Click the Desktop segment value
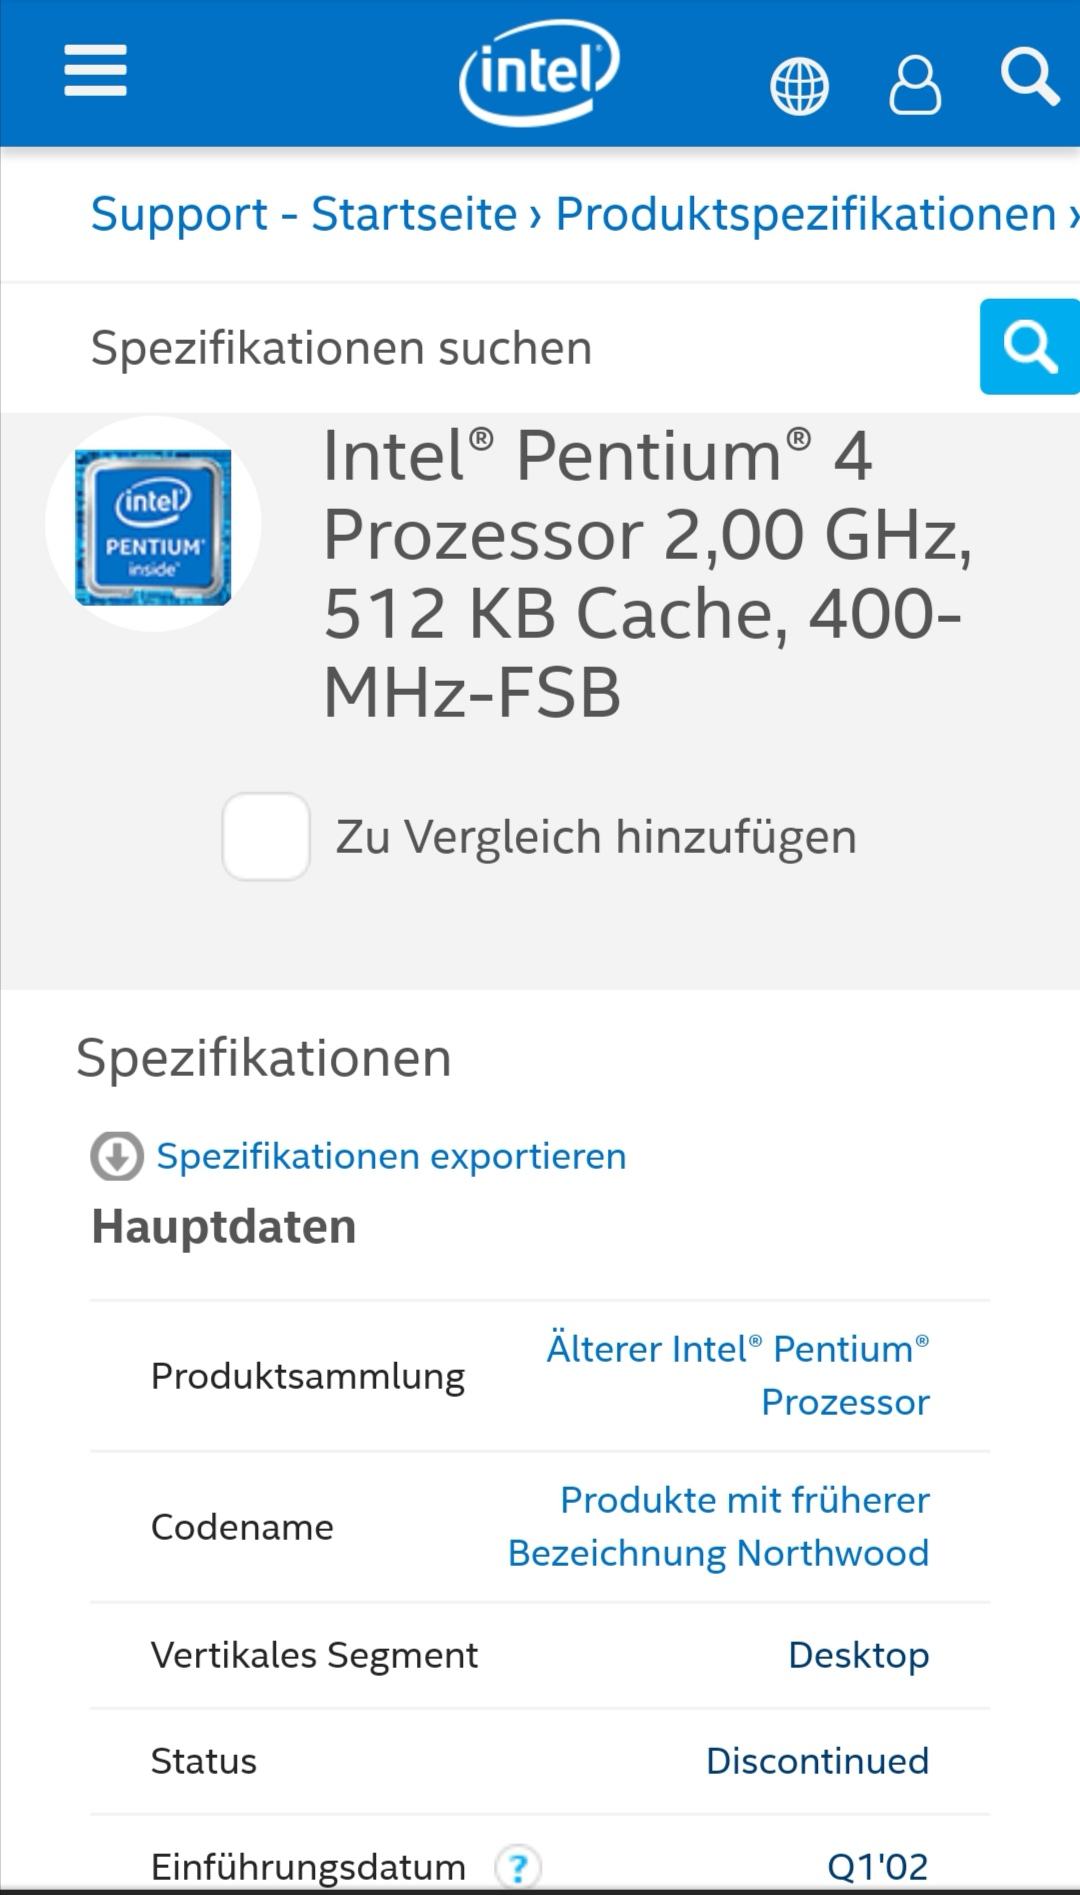Image resolution: width=1080 pixels, height=1895 pixels. (859, 1655)
